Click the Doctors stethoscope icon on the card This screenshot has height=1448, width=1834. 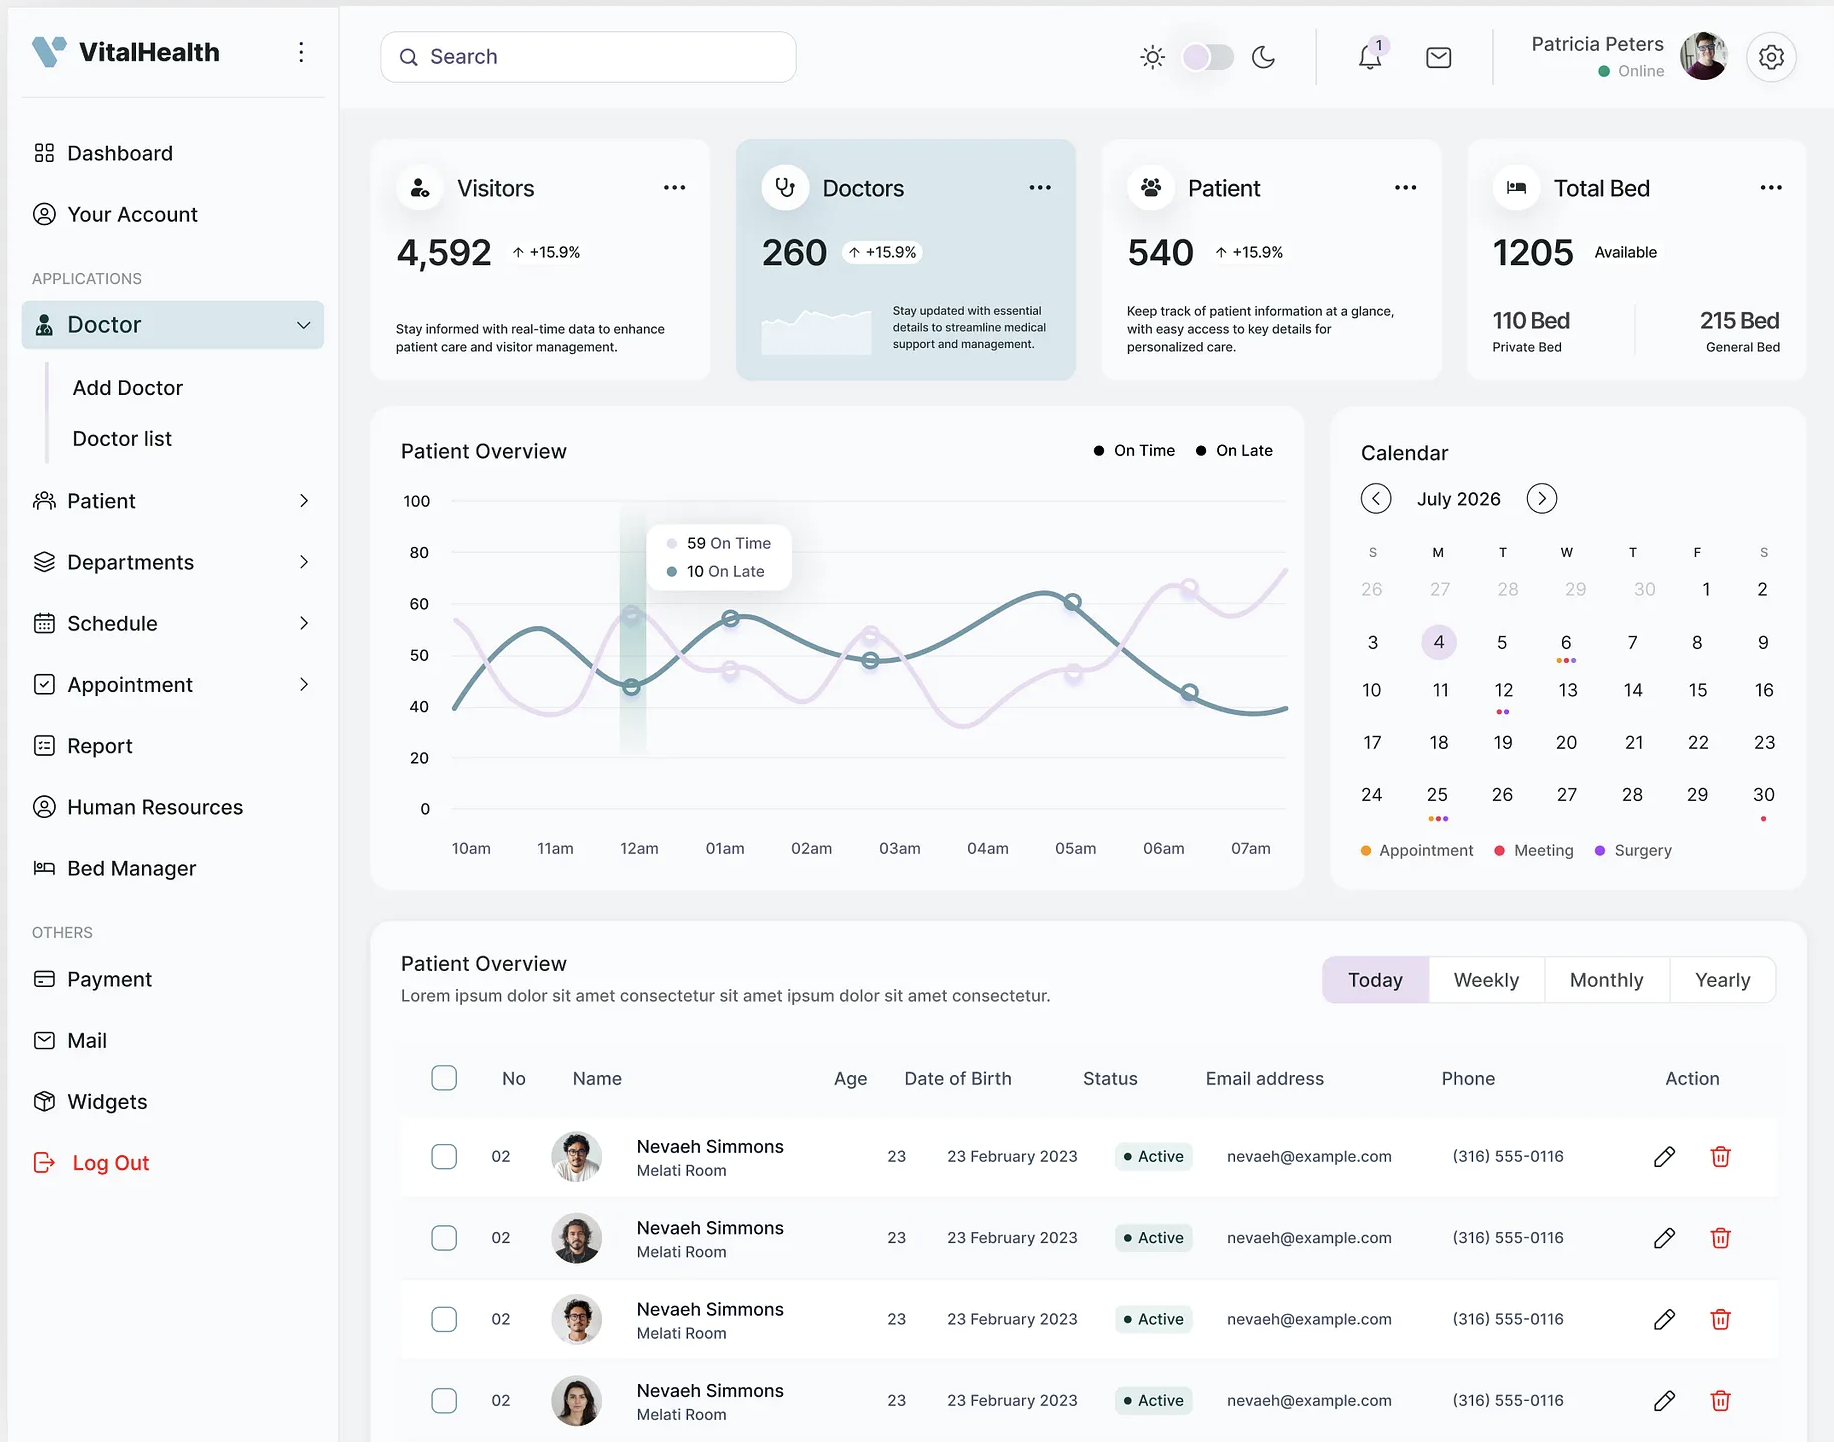tap(786, 187)
